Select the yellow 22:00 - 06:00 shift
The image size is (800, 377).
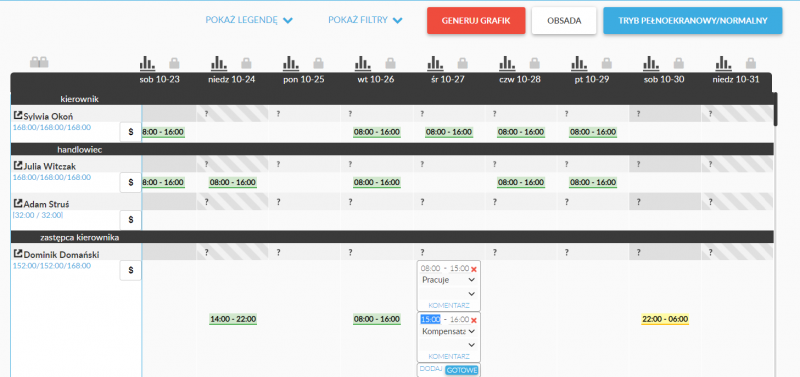(665, 319)
